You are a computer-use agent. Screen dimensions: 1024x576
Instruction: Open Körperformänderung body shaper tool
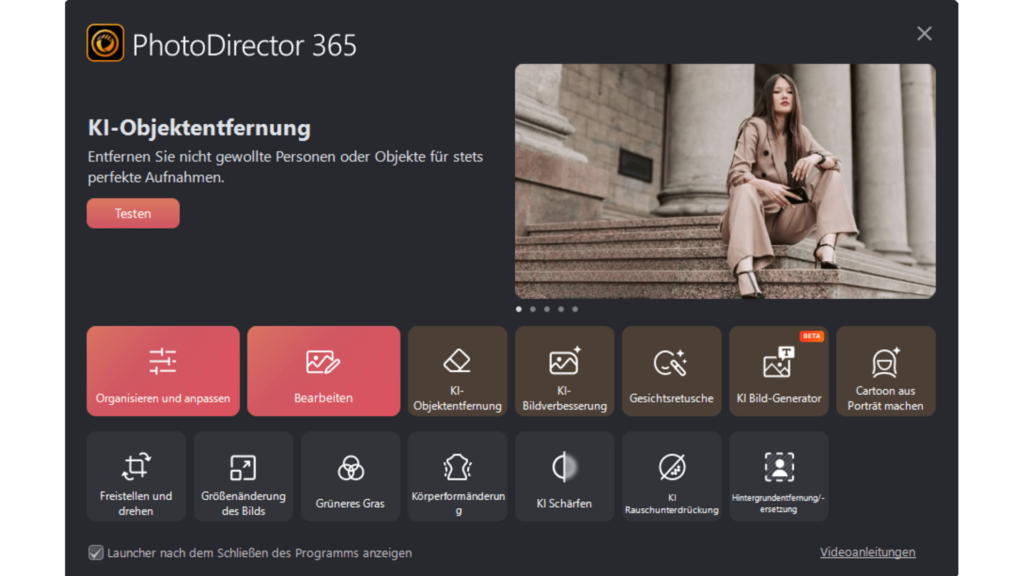pos(457,476)
